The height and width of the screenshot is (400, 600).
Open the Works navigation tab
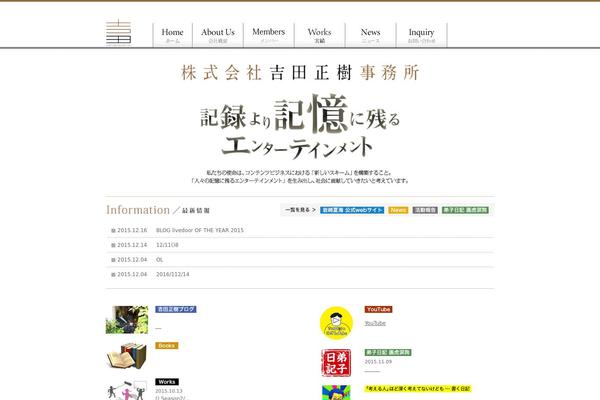pos(320,35)
